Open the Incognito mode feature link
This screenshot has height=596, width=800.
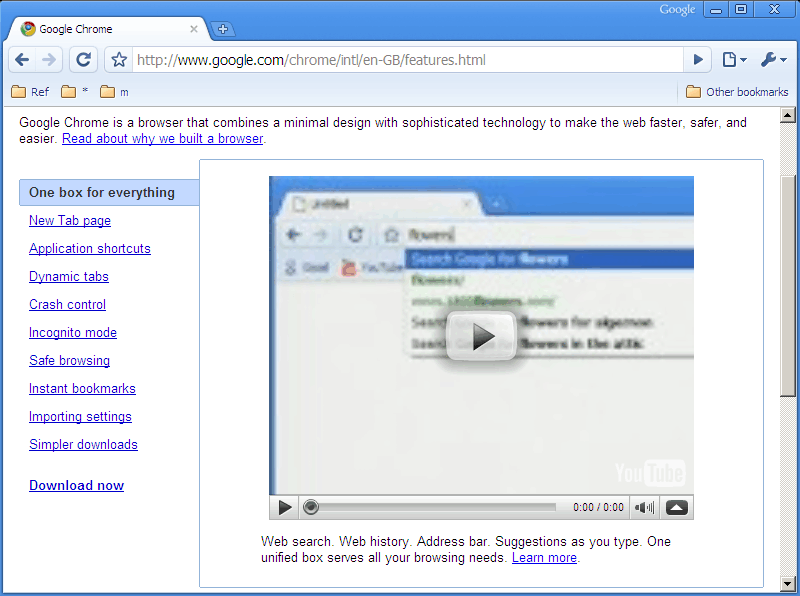(73, 333)
